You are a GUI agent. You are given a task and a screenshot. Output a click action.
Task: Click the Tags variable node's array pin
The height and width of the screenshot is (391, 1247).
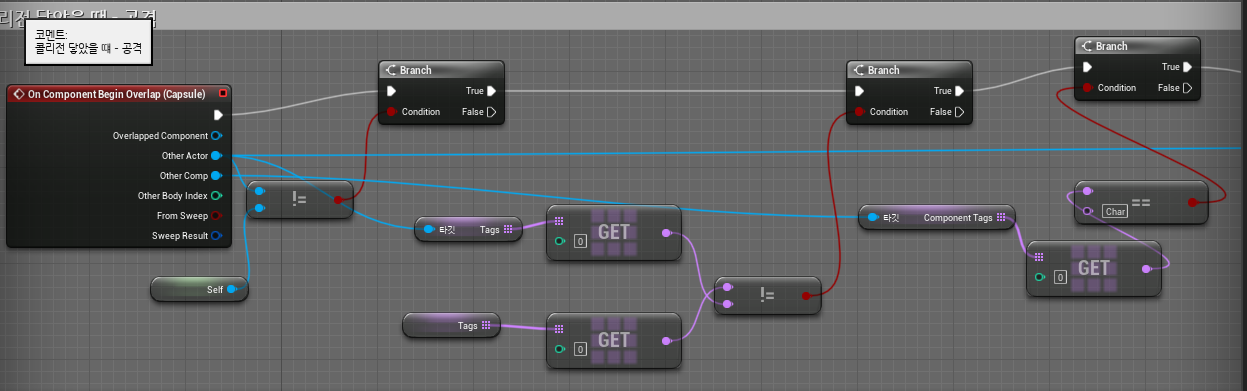486,325
